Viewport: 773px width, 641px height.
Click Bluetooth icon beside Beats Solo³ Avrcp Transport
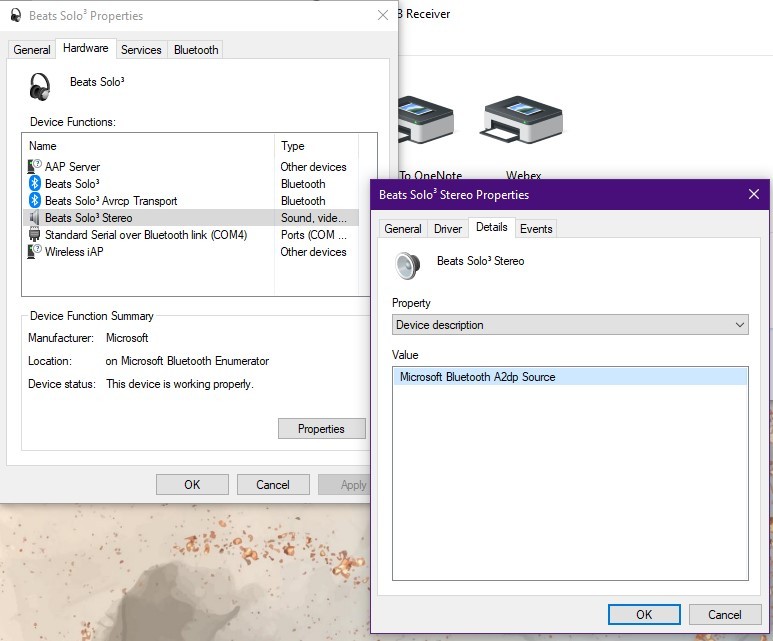[35, 201]
